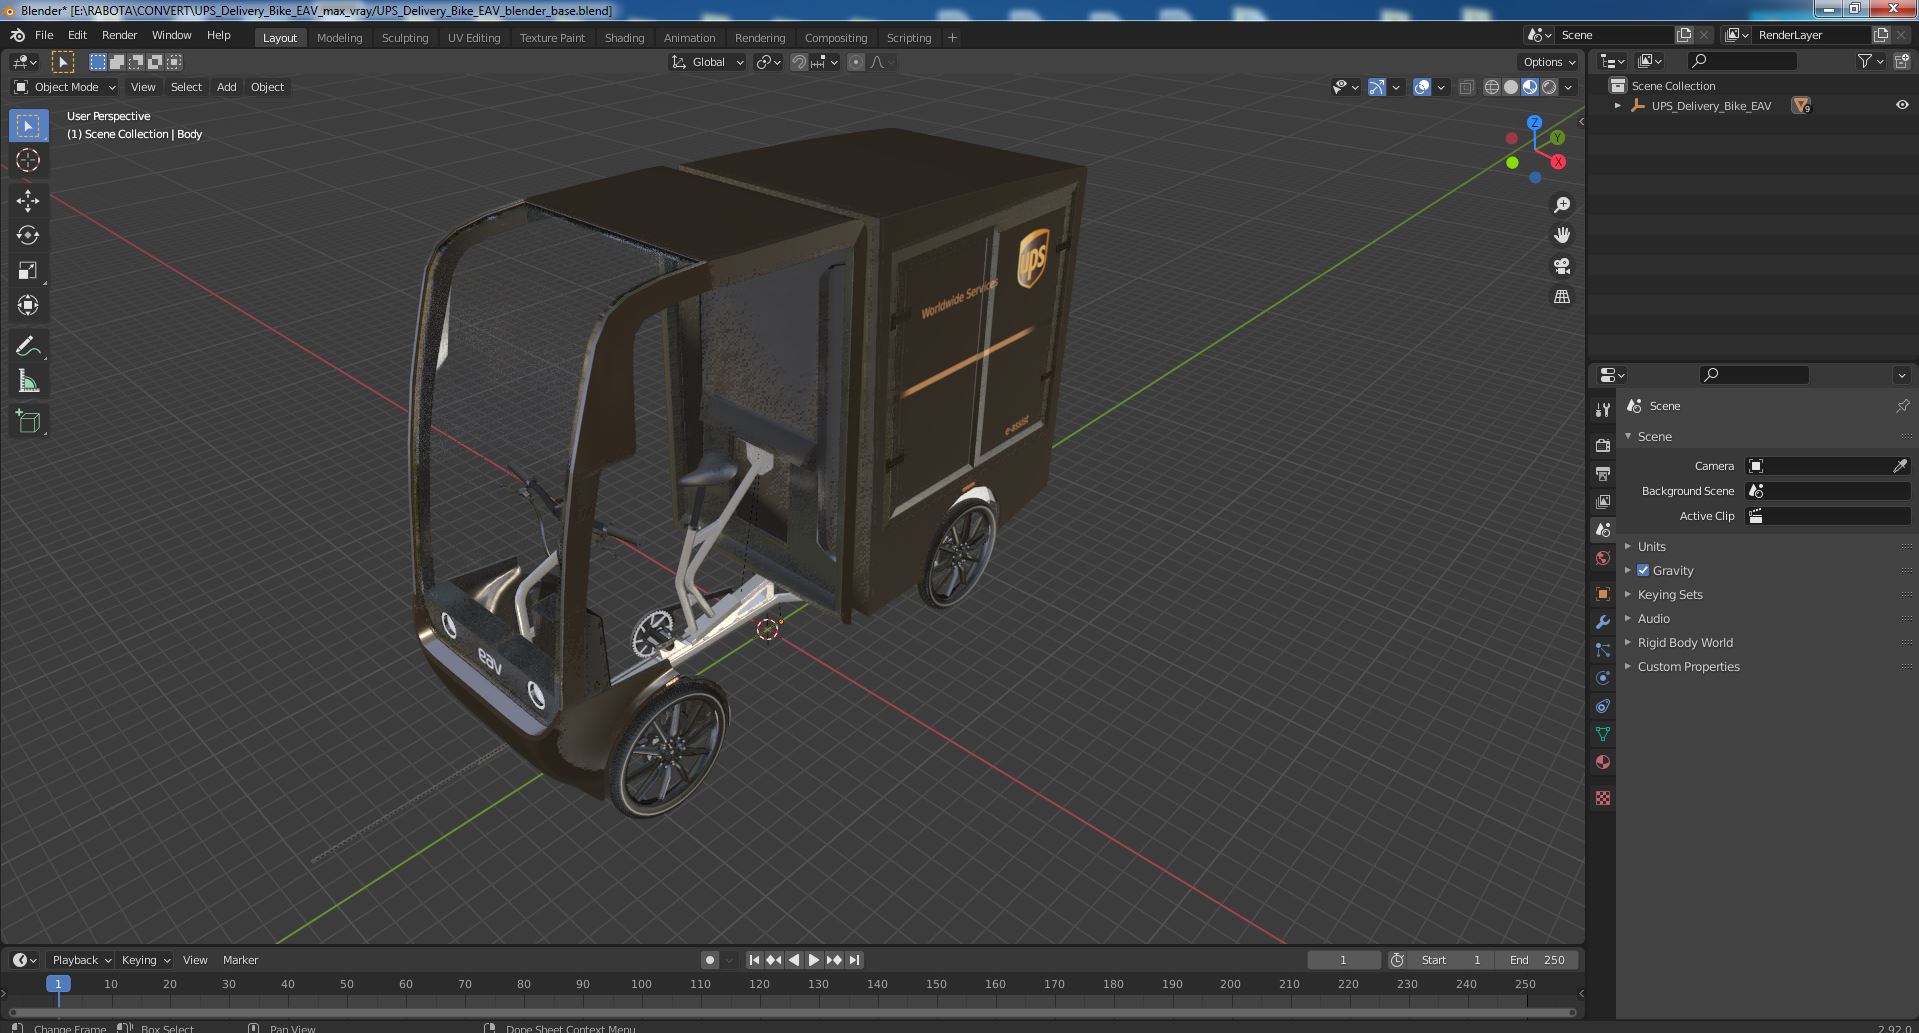Click the End frame field
1919x1033 pixels.
coord(1537,960)
